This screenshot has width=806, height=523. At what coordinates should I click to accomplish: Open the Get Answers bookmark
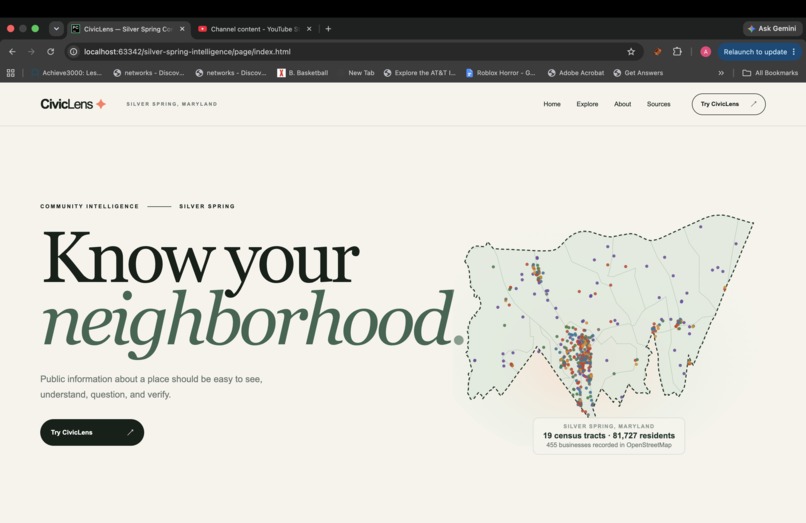coord(638,73)
